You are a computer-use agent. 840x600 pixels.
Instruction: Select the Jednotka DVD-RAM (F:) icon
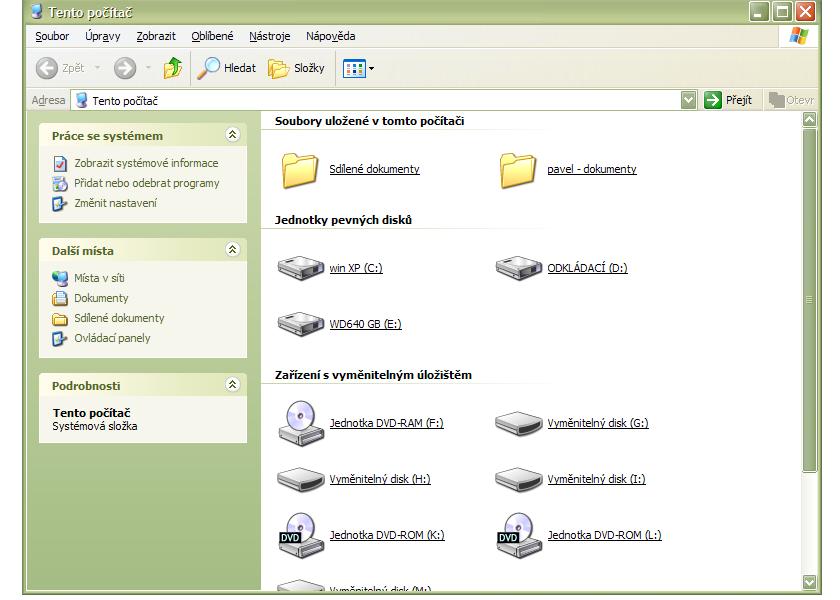coord(298,422)
